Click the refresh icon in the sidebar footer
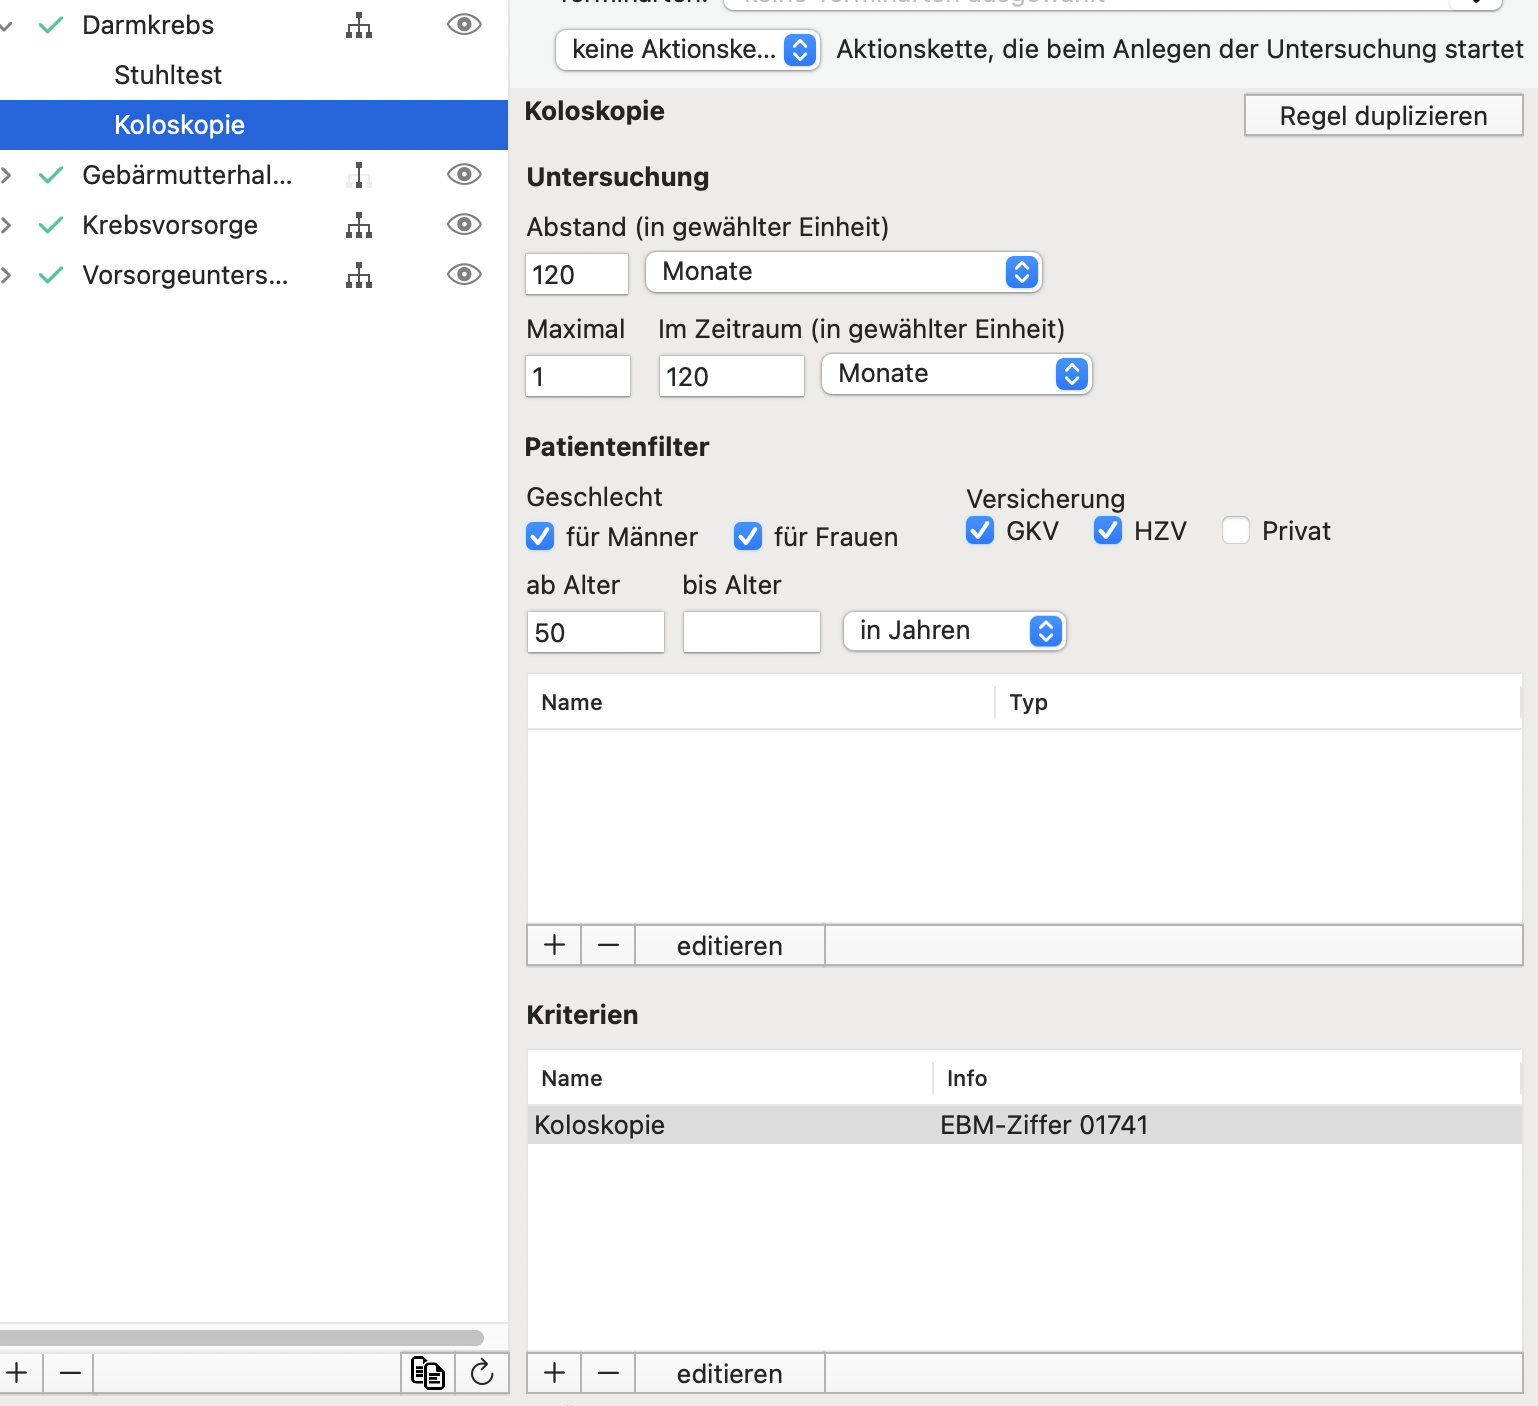The image size is (1538, 1406). click(x=482, y=1373)
